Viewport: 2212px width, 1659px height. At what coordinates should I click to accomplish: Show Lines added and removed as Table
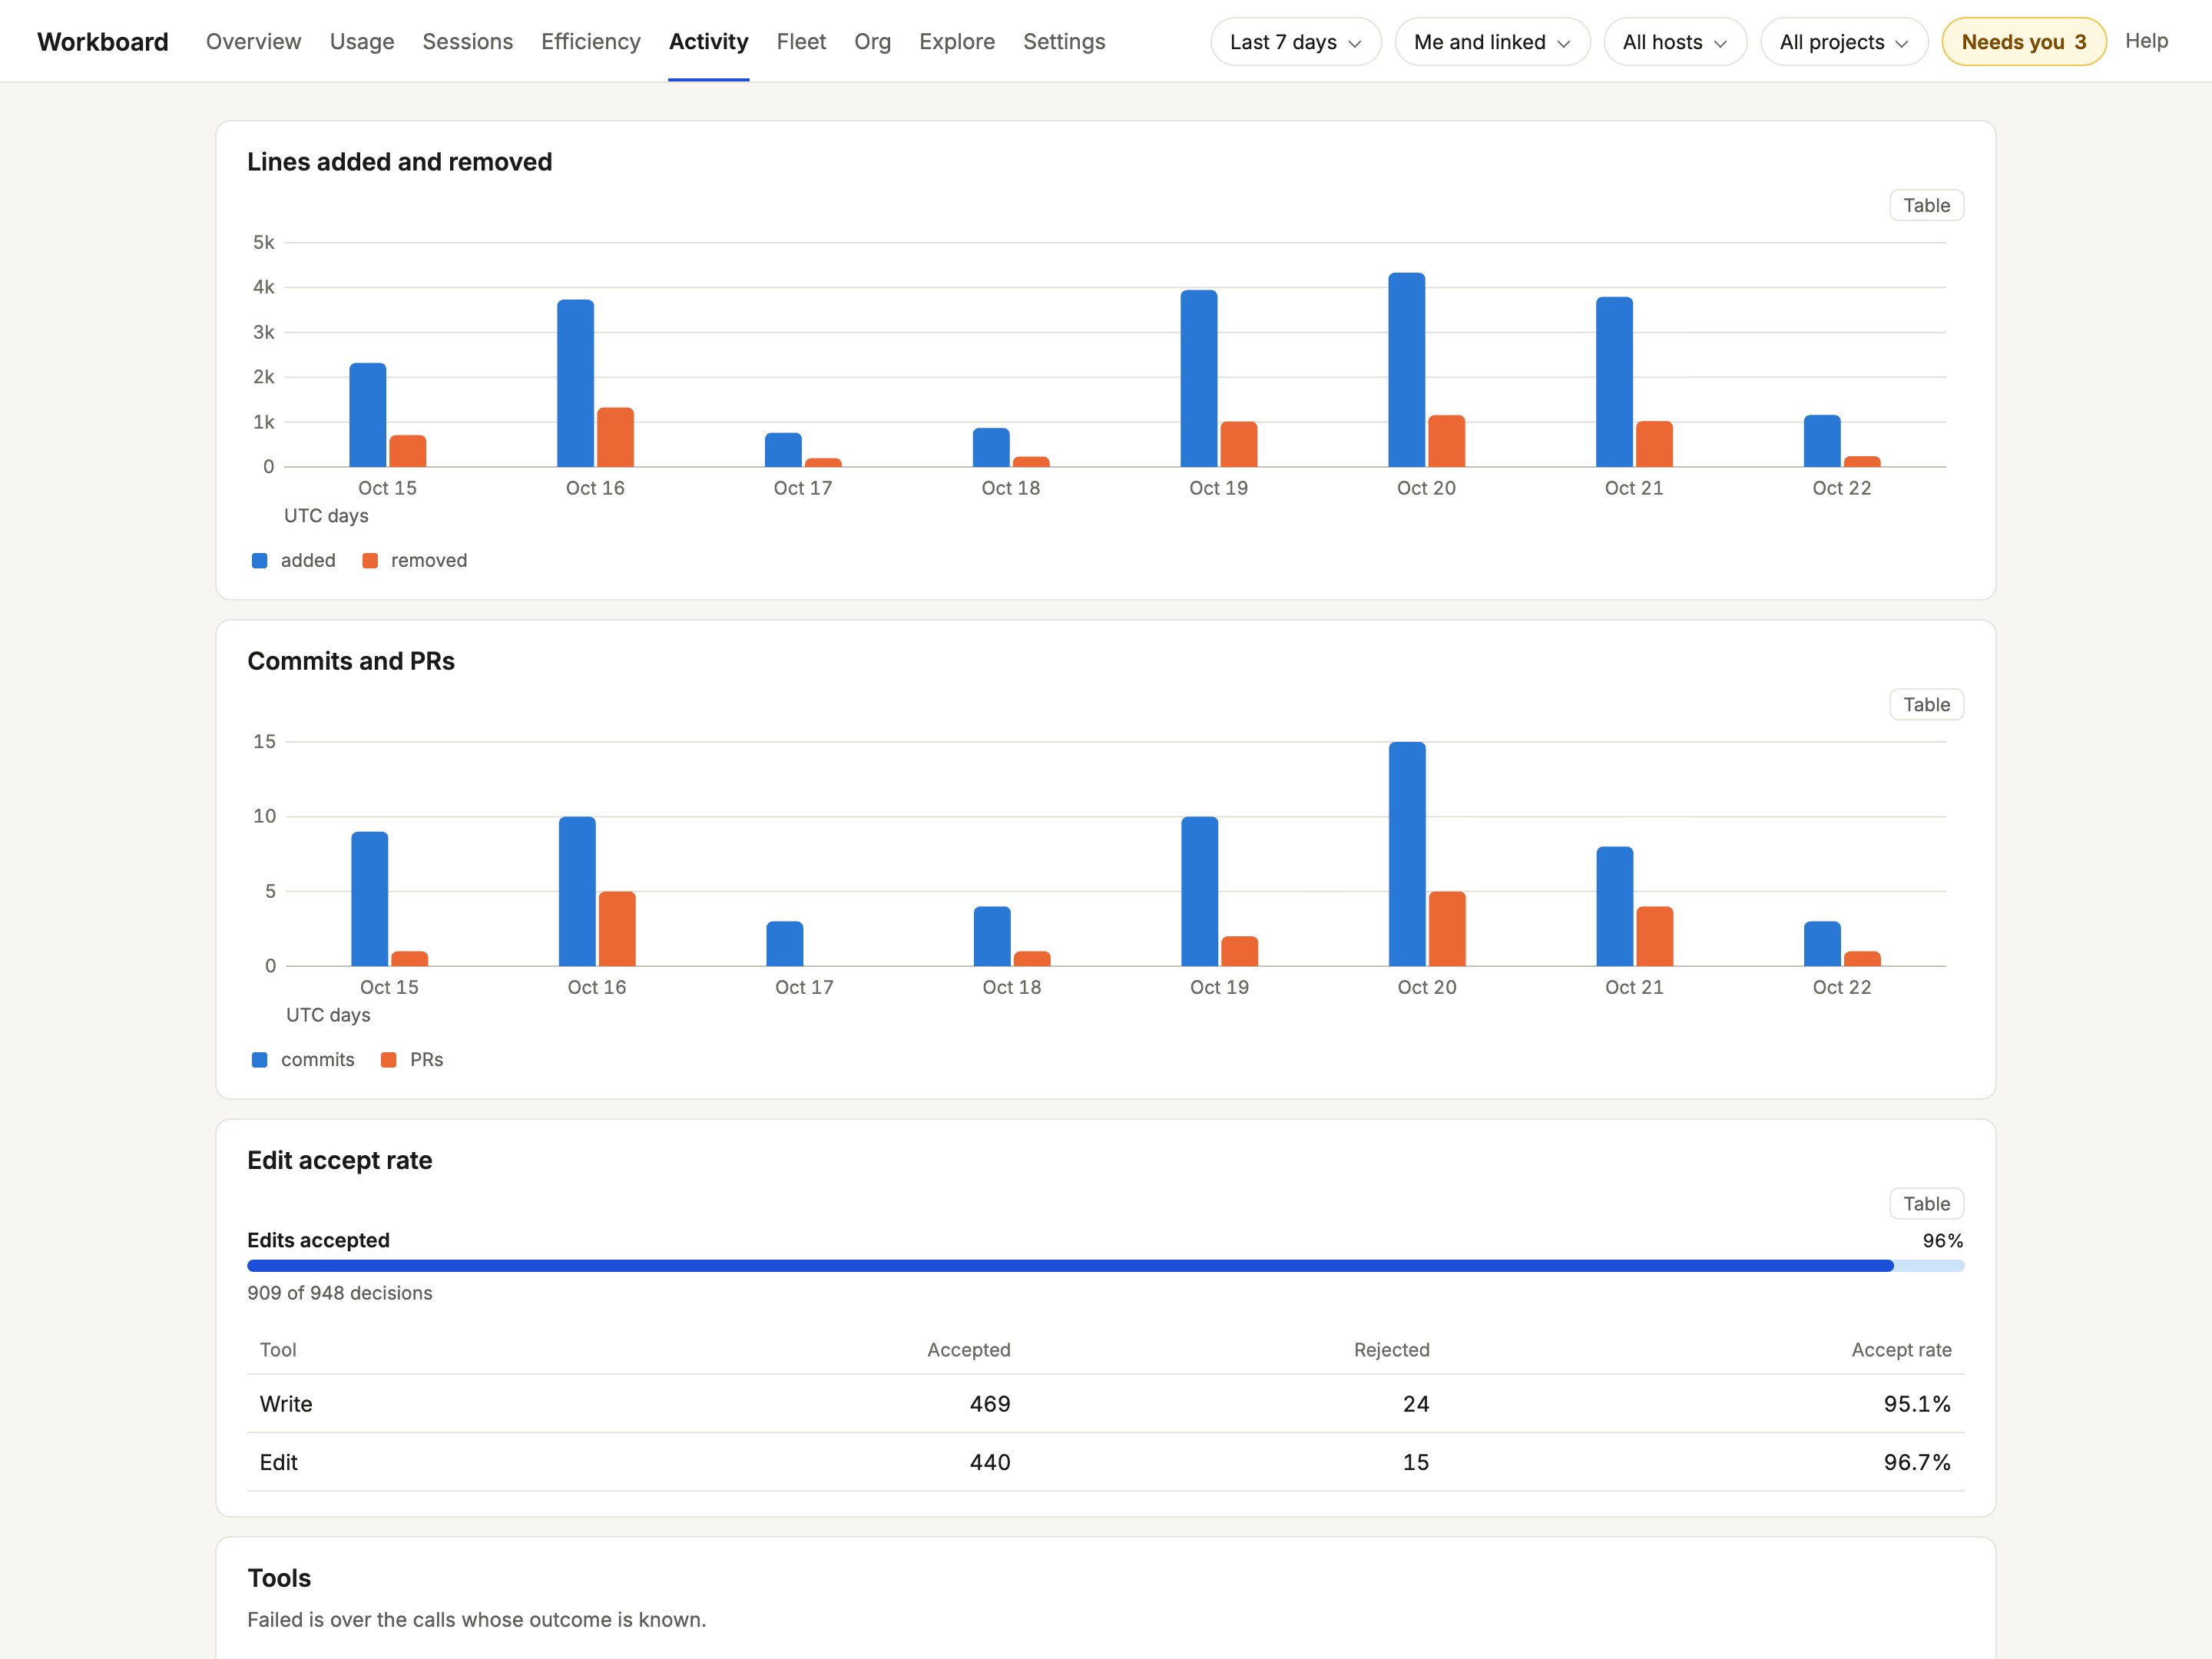(x=1926, y=205)
